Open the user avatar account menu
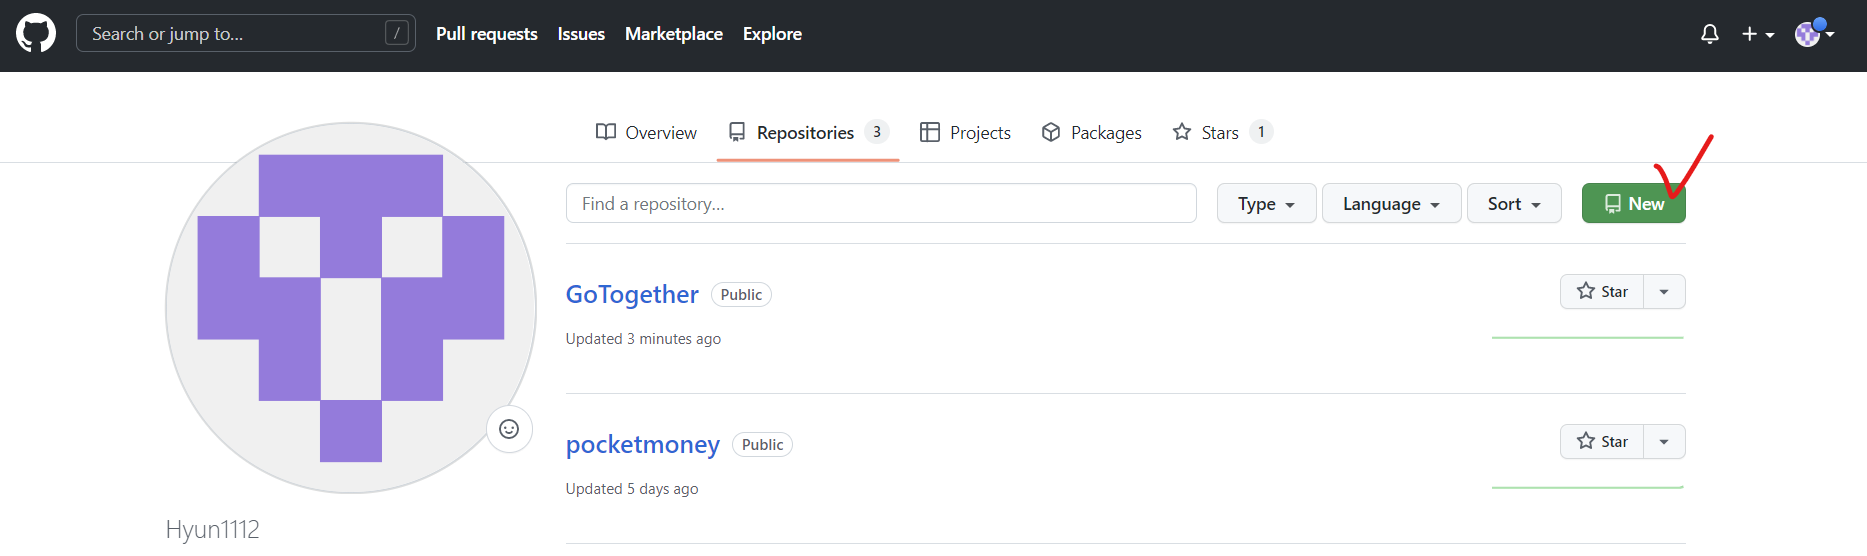The image size is (1867, 556). (1814, 33)
